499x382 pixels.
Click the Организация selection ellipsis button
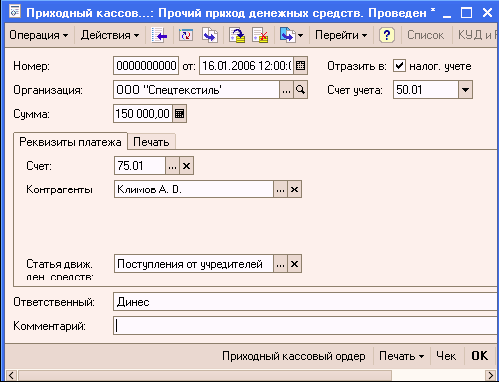click(286, 90)
